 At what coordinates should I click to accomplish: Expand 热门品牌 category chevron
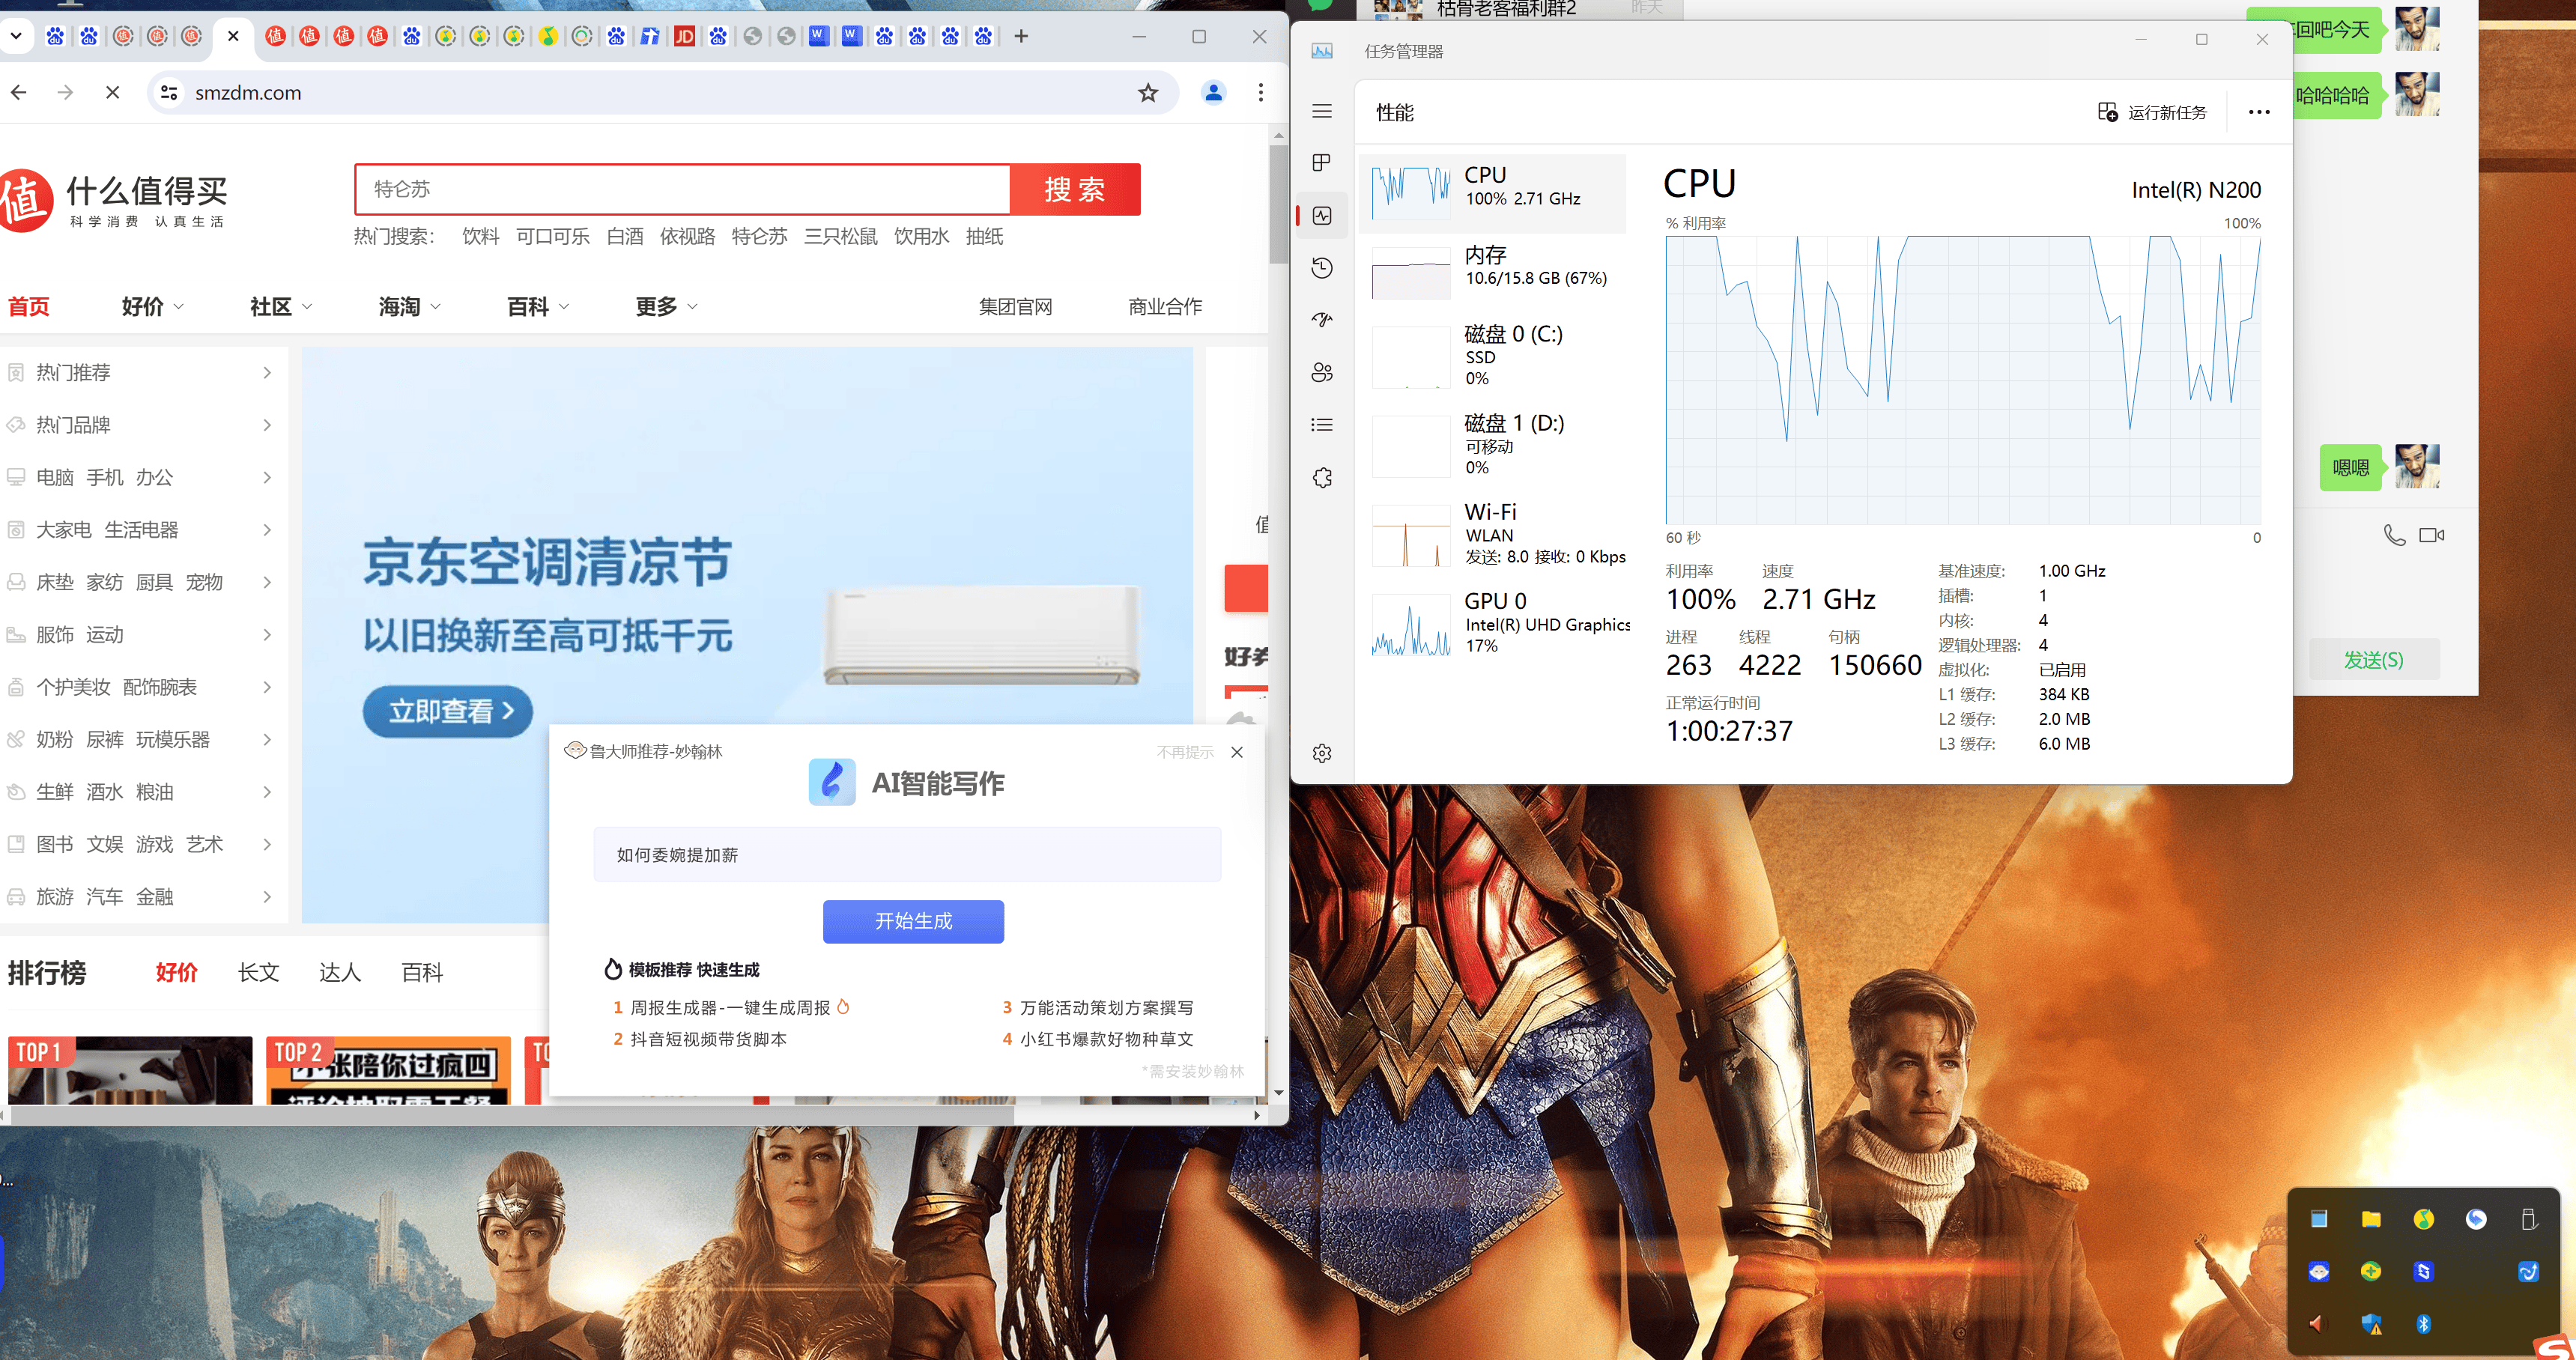(267, 425)
